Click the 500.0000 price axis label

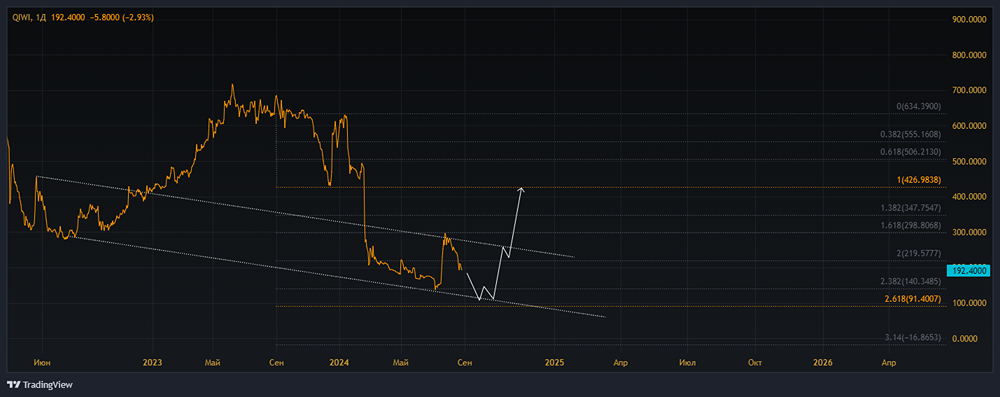(970, 161)
